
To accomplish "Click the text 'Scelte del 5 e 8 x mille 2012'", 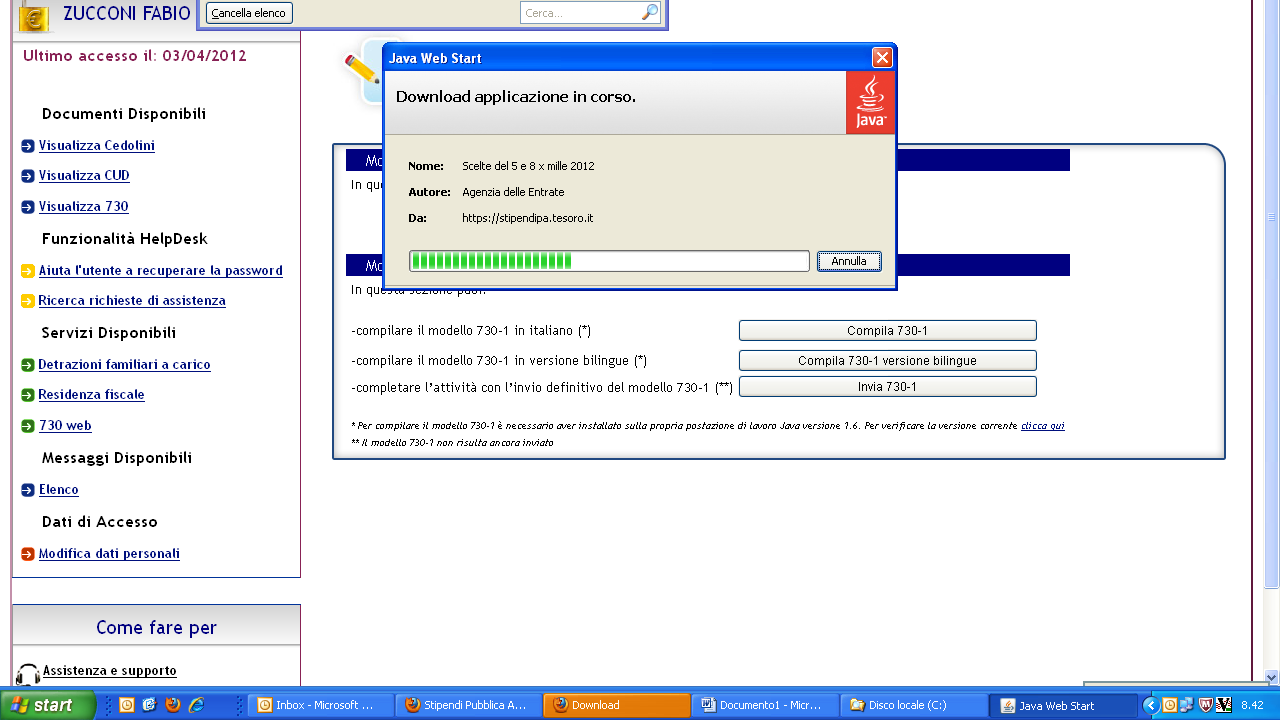I will coord(528,166).
